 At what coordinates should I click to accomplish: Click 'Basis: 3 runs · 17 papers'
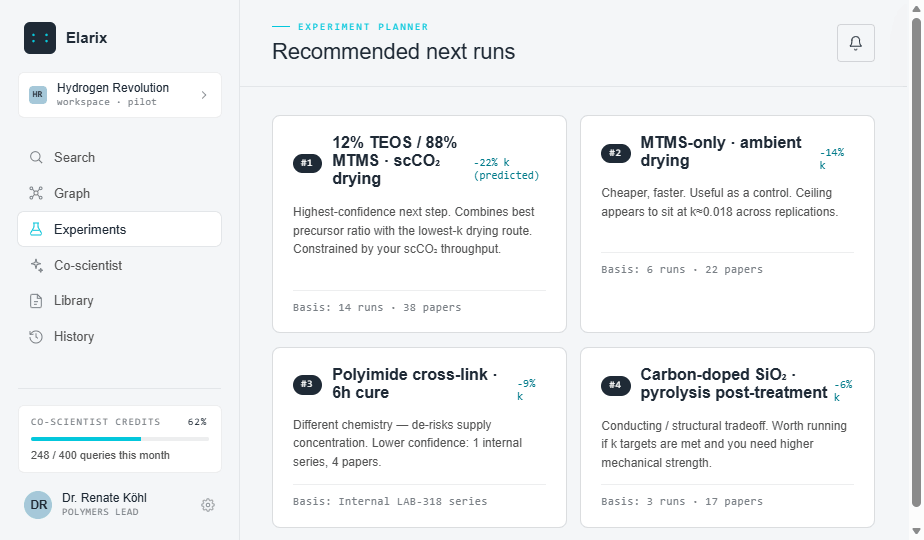(682, 501)
